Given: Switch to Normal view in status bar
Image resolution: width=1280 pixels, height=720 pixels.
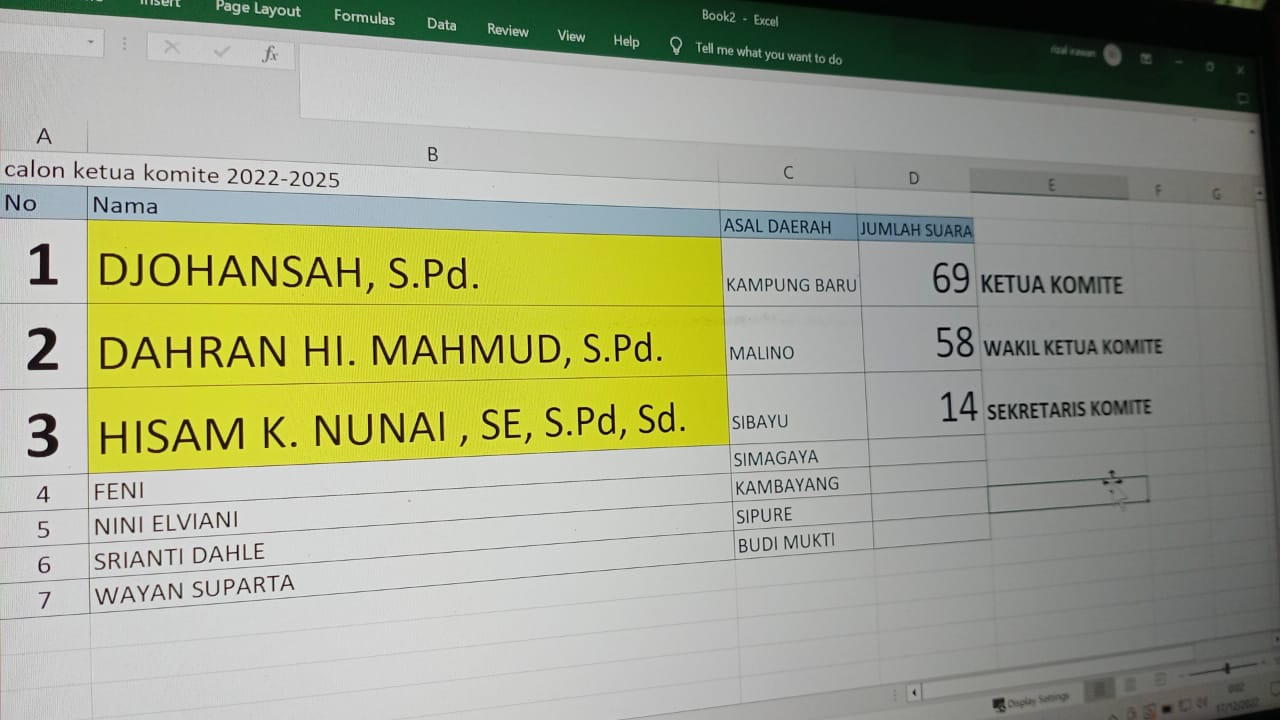Looking at the screenshot, I should point(1099,688).
